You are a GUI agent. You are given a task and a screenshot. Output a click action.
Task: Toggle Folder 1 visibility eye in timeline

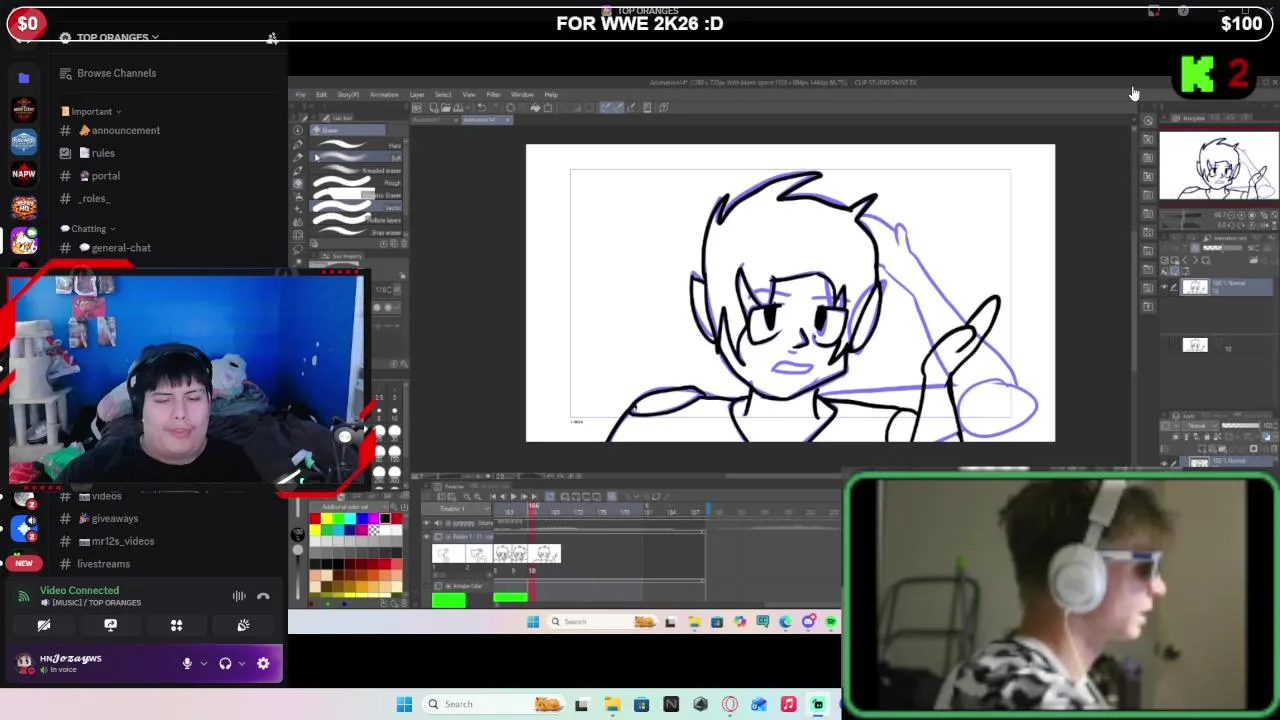(x=427, y=536)
